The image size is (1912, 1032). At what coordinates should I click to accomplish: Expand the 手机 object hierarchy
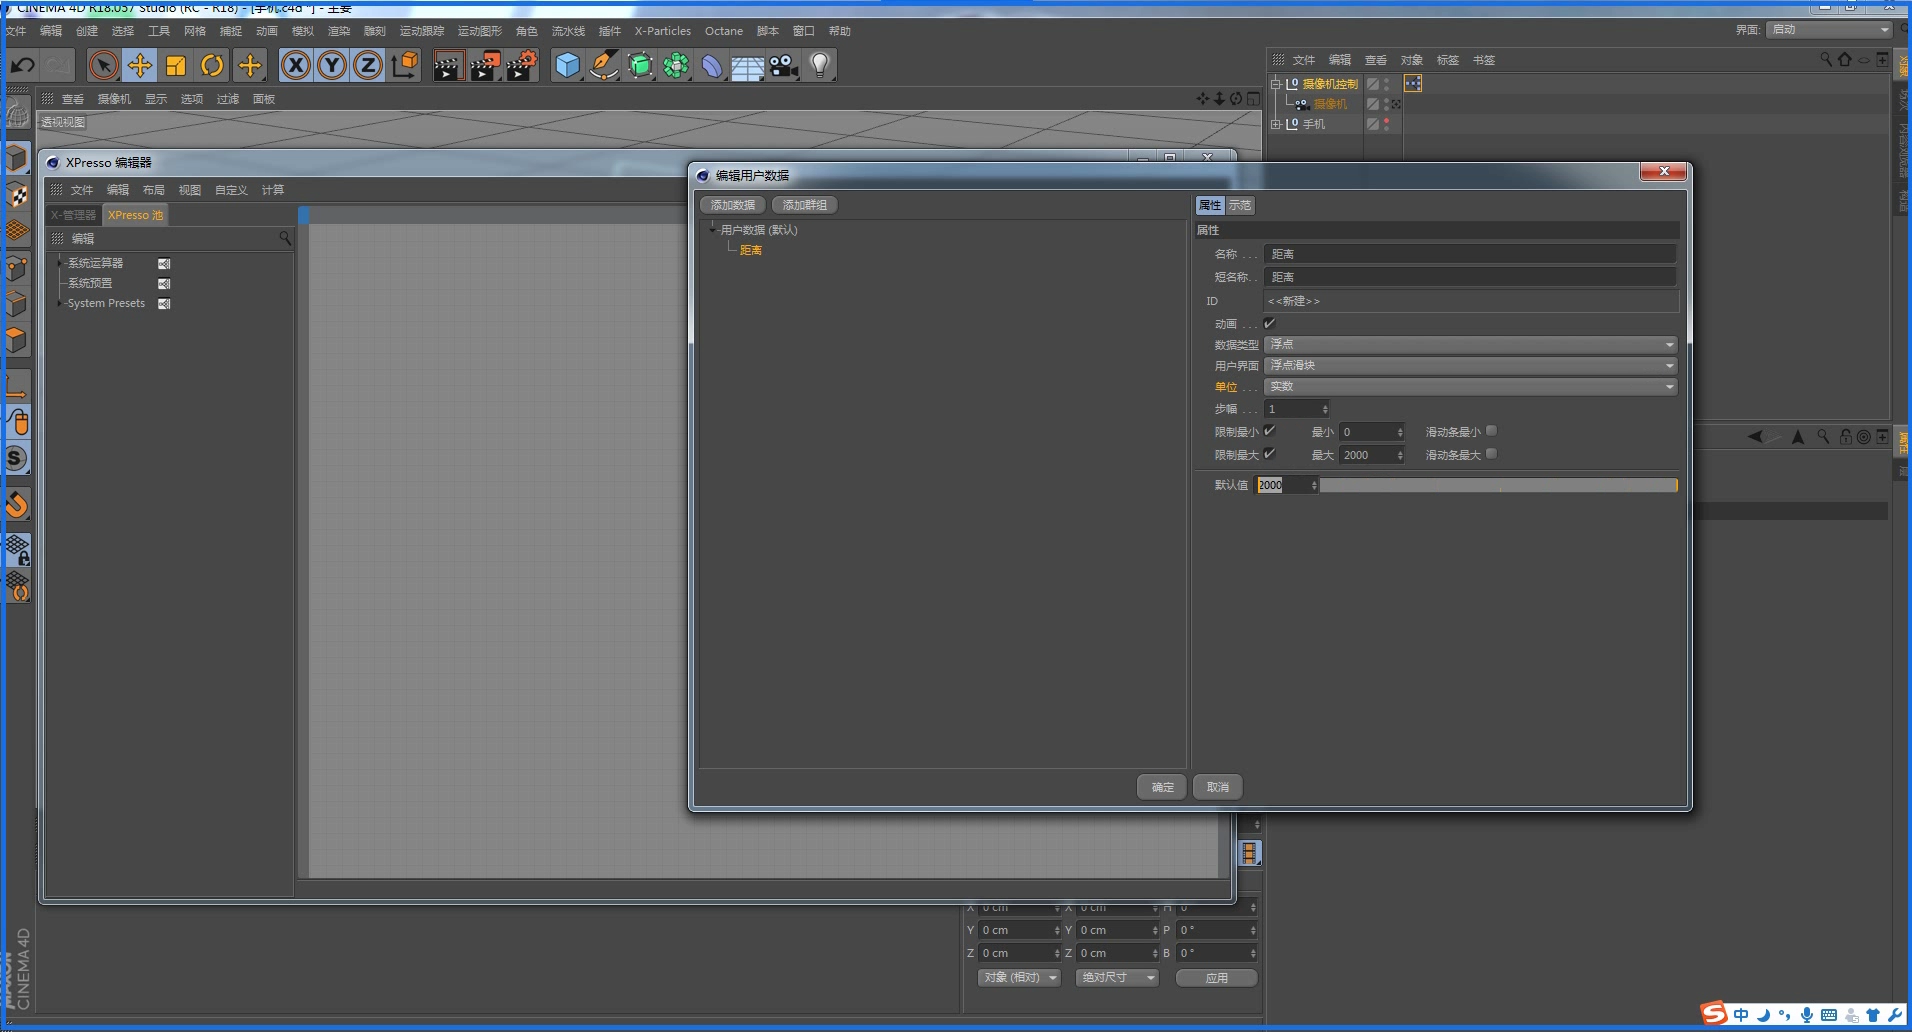(x=1276, y=124)
